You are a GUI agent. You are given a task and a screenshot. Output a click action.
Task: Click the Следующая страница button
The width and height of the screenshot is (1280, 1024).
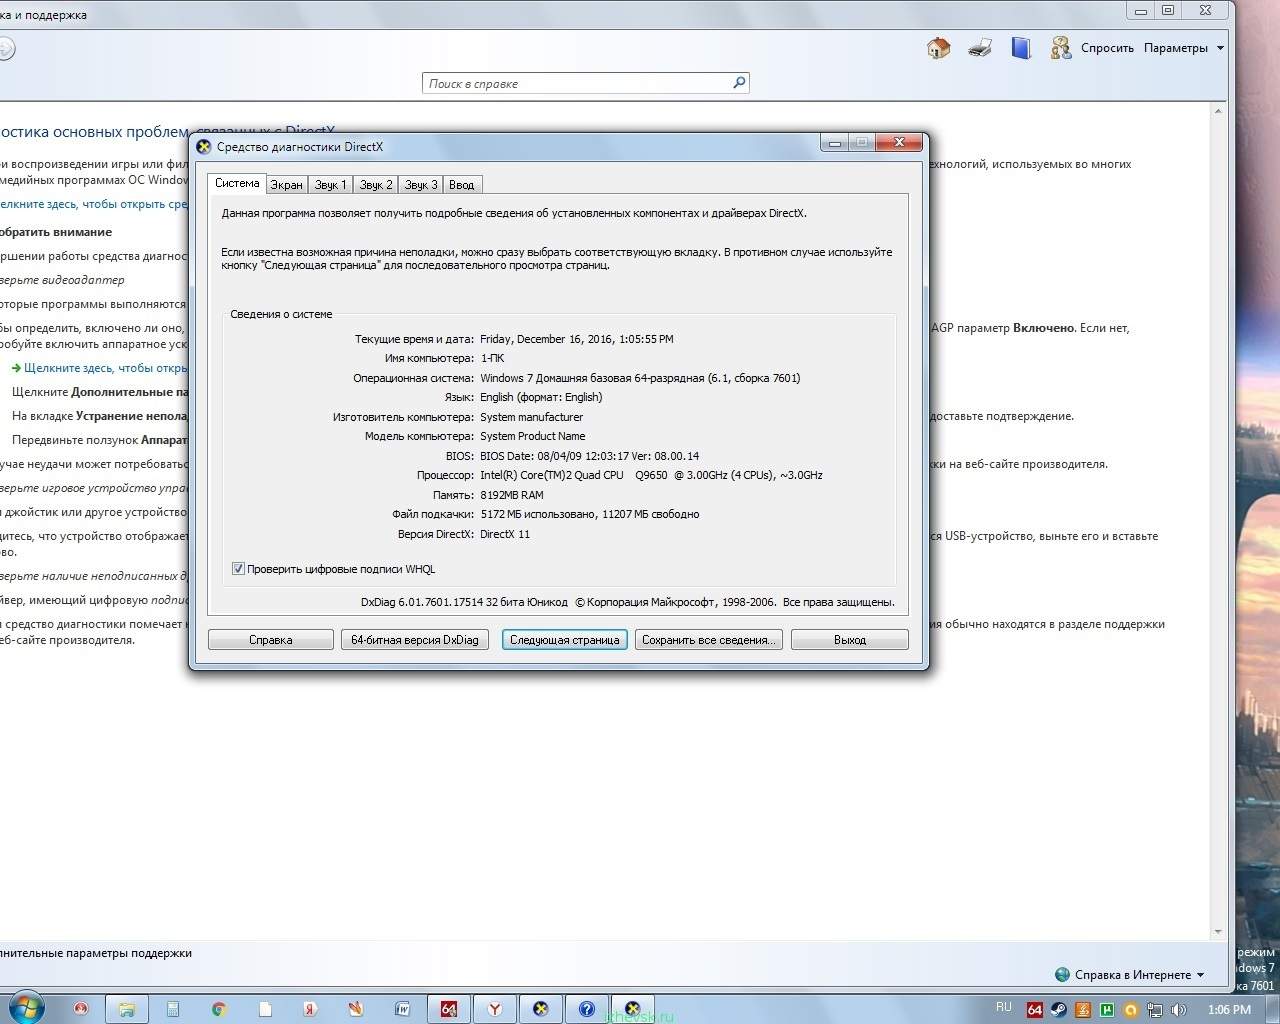[x=564, y=640]
